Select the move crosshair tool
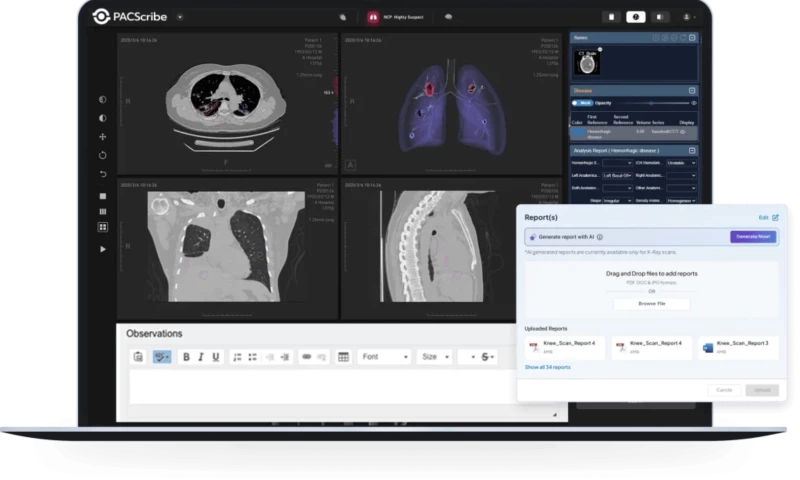 (x=103, y=137)
